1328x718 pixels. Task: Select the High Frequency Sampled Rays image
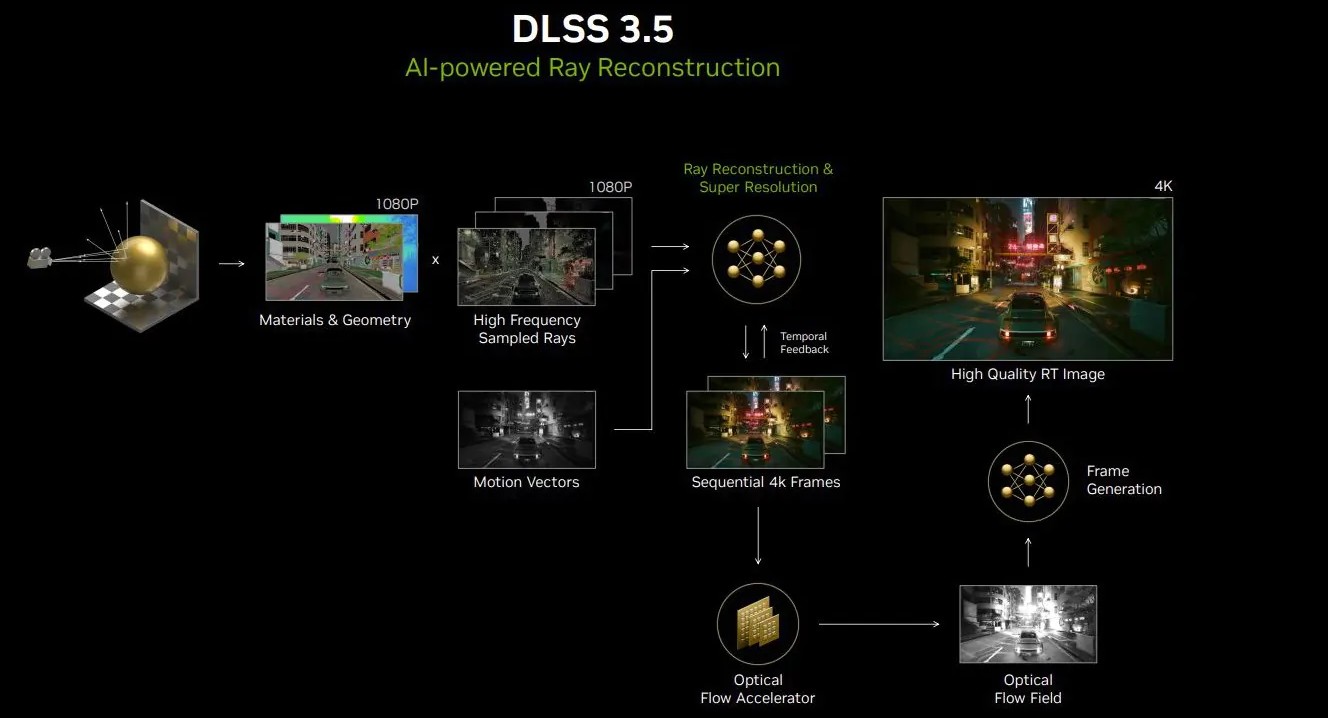pos(526,267)
